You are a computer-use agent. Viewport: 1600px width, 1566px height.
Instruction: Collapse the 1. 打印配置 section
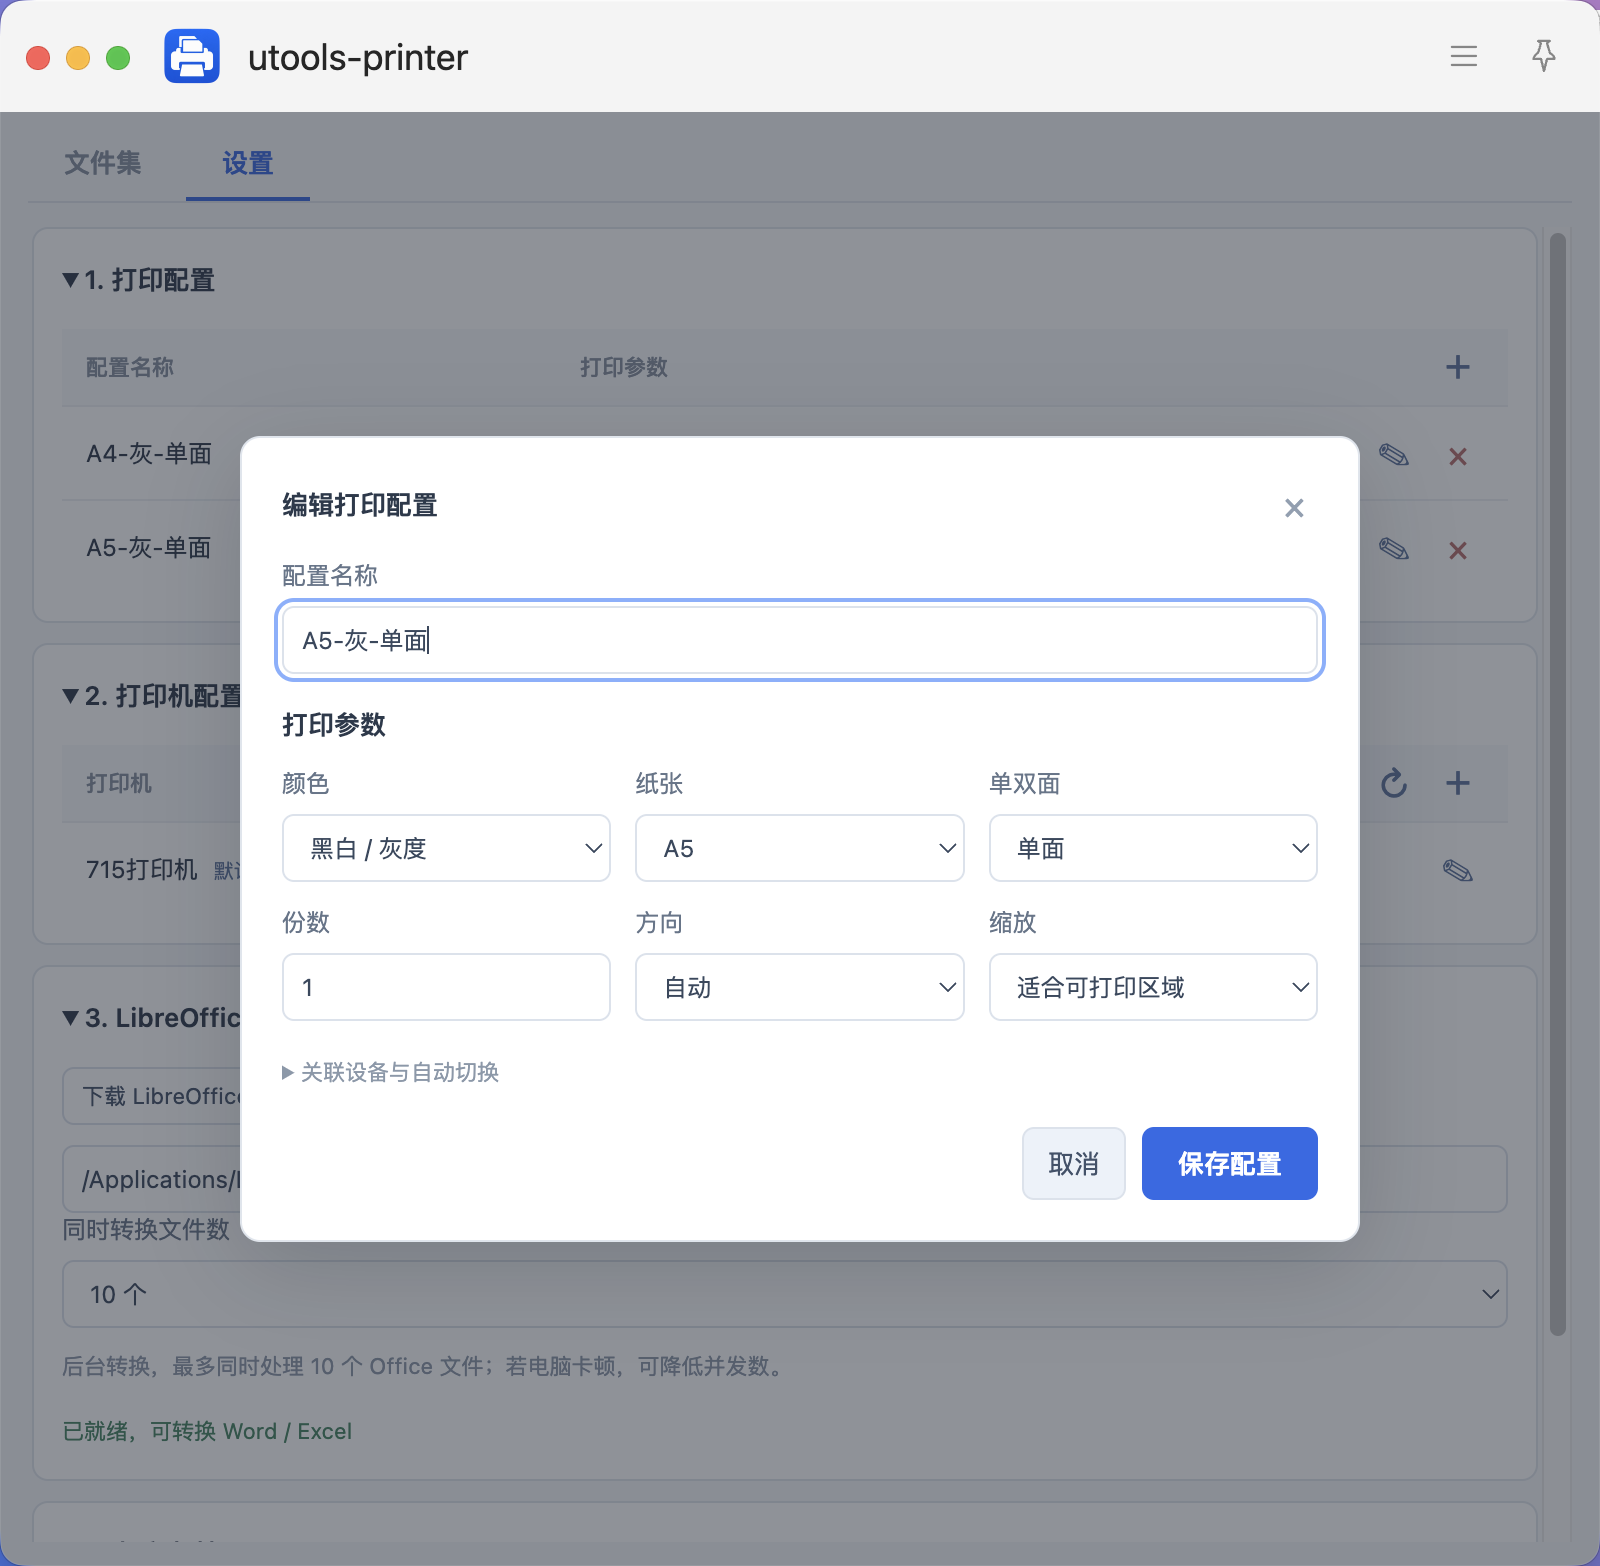139,280
